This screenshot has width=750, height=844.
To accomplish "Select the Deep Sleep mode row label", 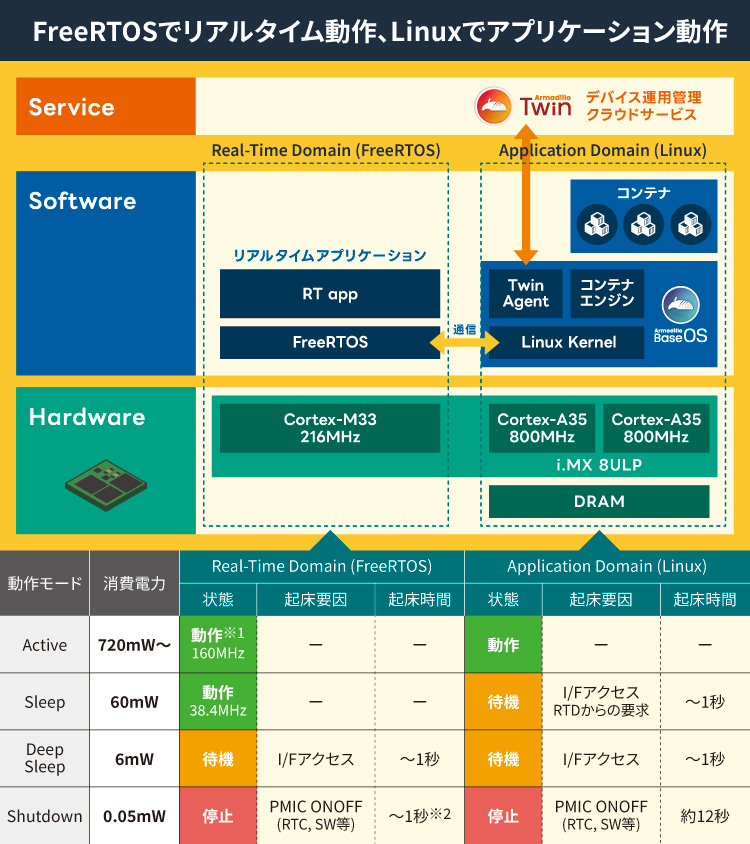I will tap(45, 758).
